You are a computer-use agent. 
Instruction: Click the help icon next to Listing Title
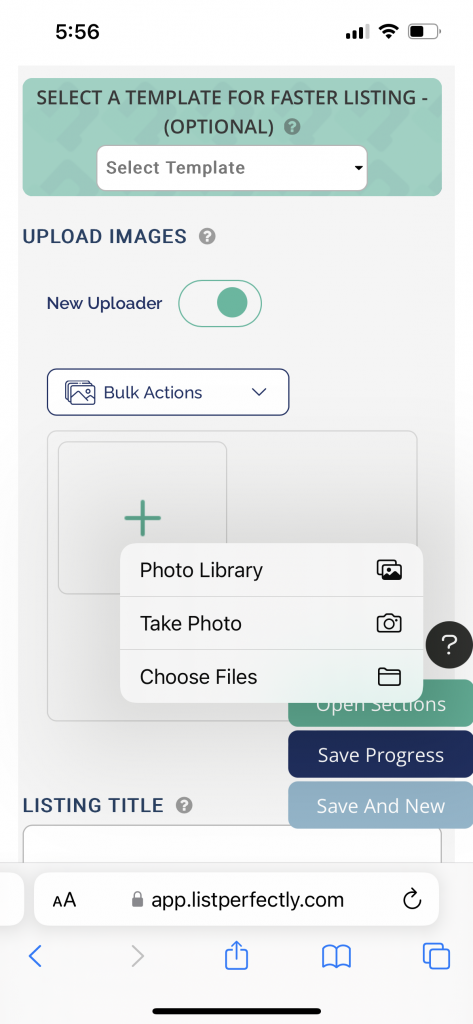point(184,805)
